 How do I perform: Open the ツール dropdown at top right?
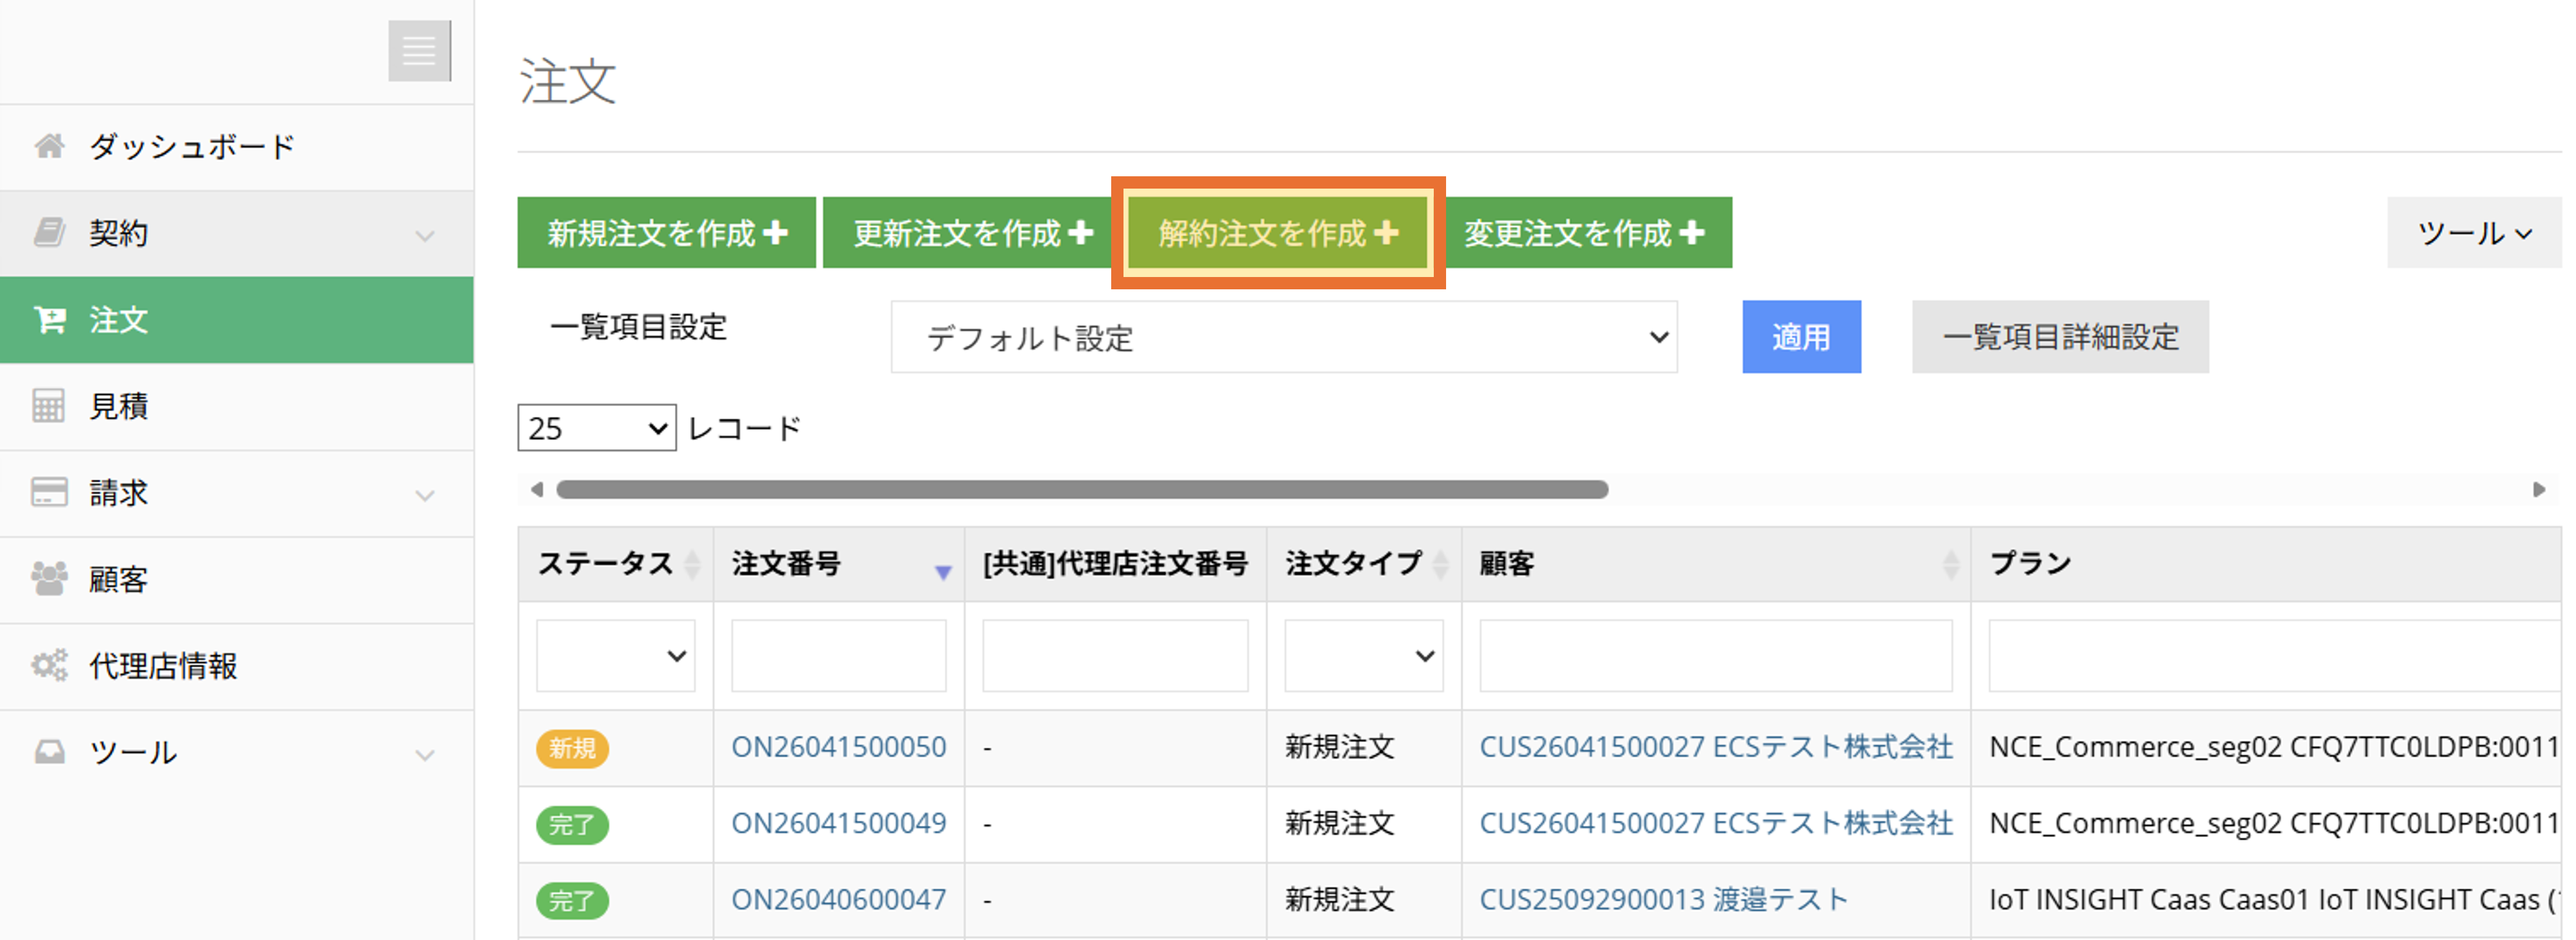click(x=2474, y=233)
